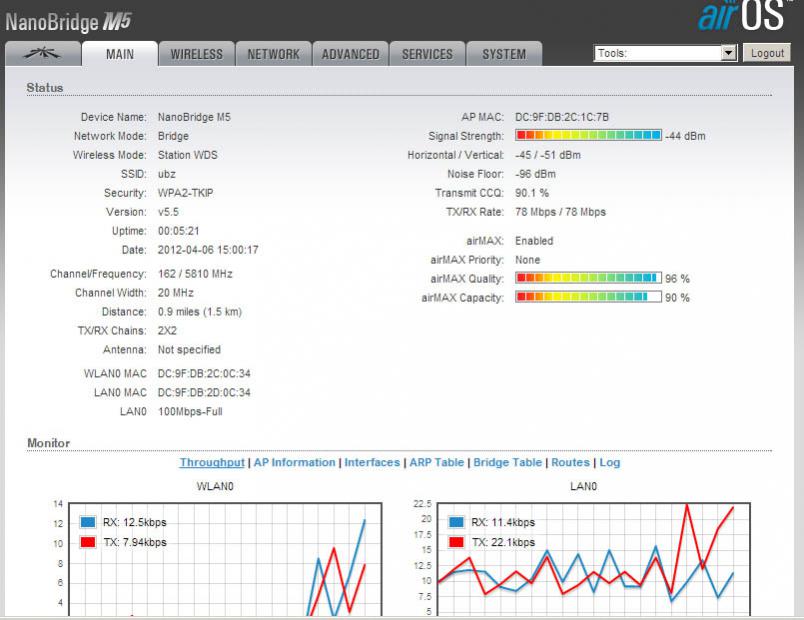Screen dimensions: 804x620
Task: Click the NanoBridge M5 logo
Action: (x=68, y=20)
